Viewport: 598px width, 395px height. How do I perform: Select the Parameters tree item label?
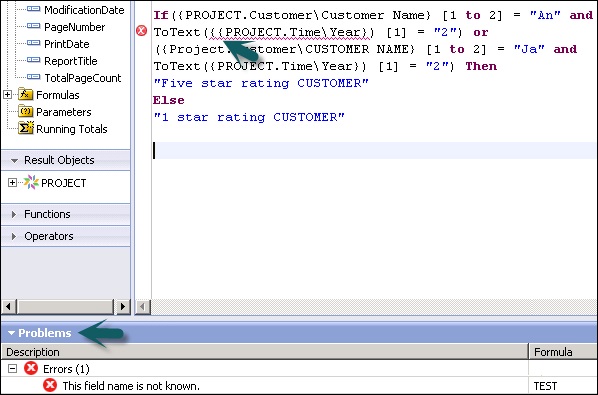coord(64,112)
